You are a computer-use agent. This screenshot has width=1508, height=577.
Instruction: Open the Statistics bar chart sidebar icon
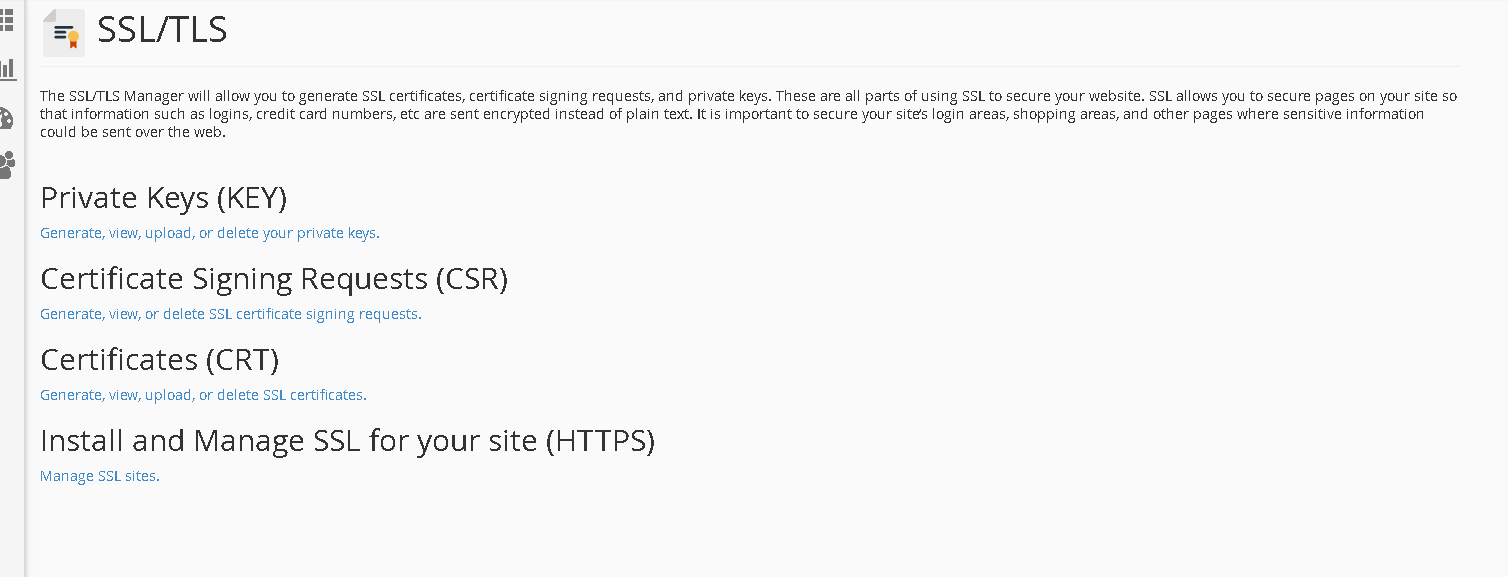[7, 69]
